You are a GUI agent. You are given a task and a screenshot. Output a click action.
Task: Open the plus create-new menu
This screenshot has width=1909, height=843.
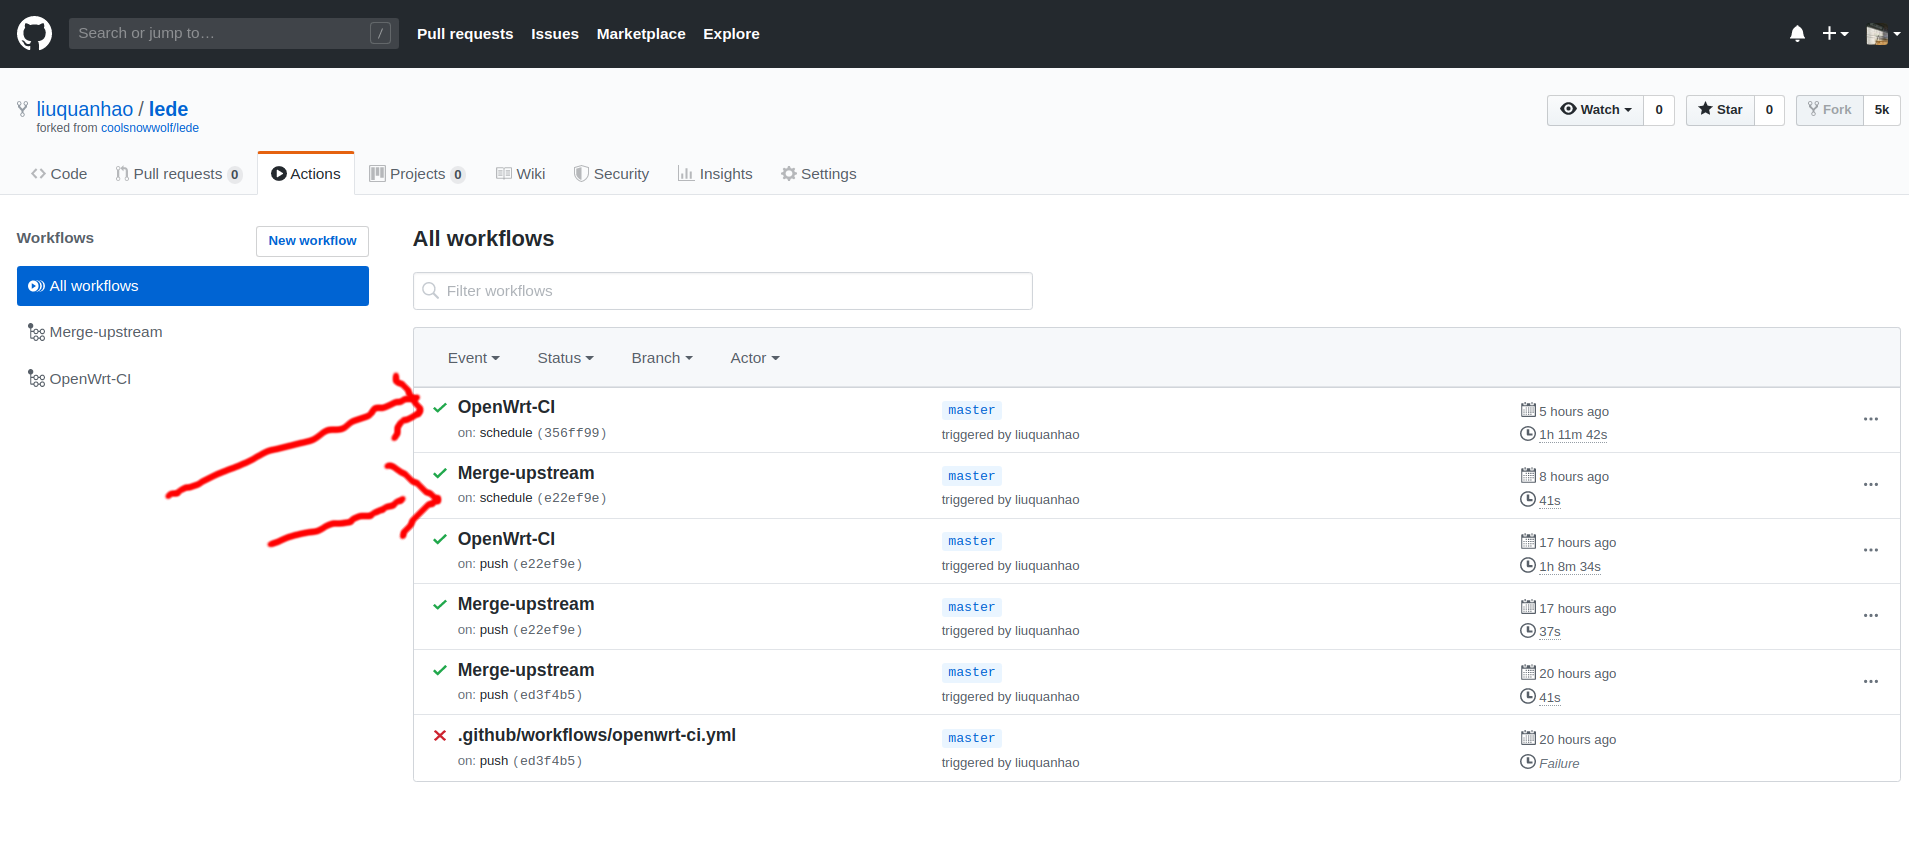pos(1835,34)
